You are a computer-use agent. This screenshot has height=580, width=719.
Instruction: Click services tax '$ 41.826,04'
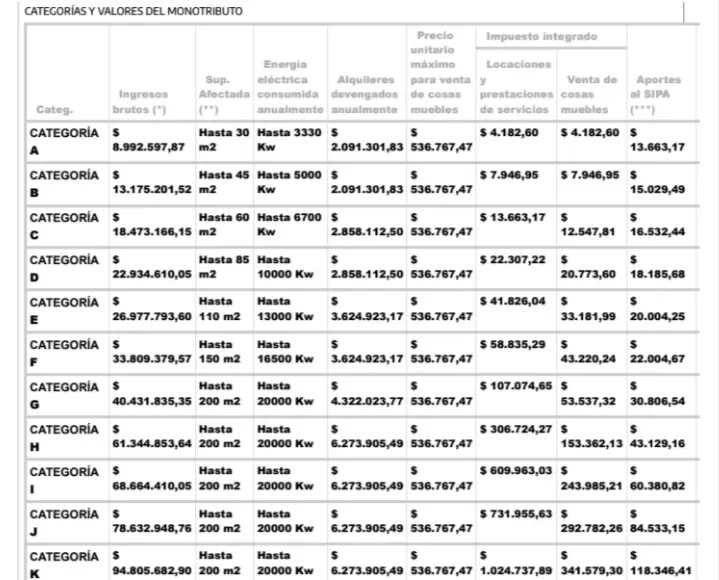513,302
